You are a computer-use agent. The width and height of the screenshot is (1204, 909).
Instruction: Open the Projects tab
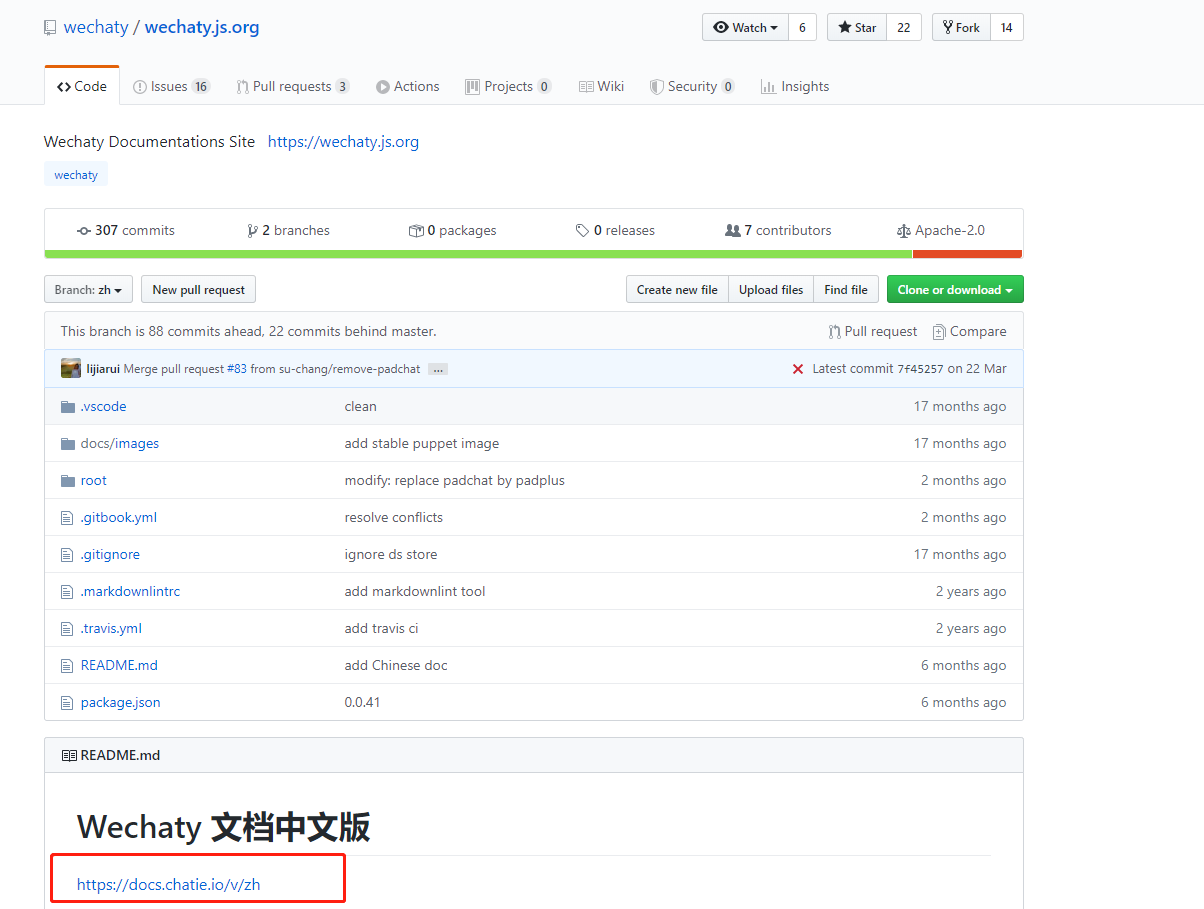pyautogui.click(x=508, y=86)
